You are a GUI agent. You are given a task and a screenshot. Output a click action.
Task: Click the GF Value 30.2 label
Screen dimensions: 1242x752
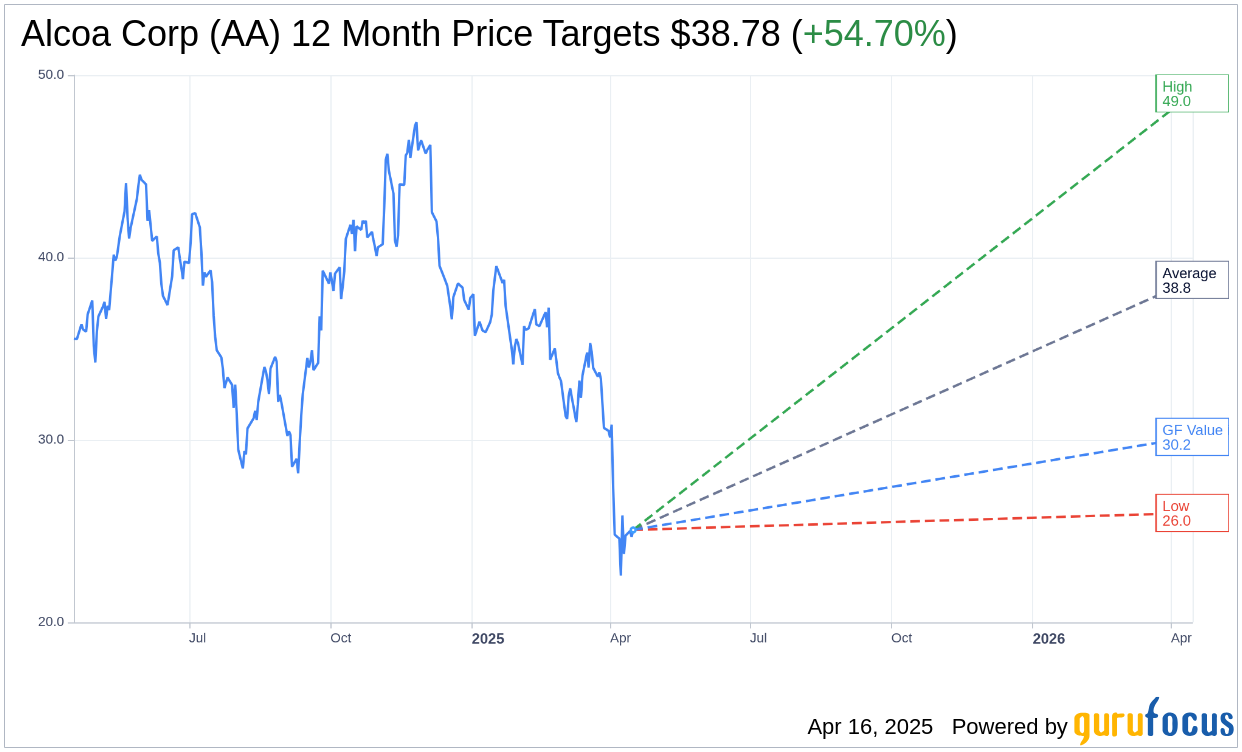(1191, 437)
